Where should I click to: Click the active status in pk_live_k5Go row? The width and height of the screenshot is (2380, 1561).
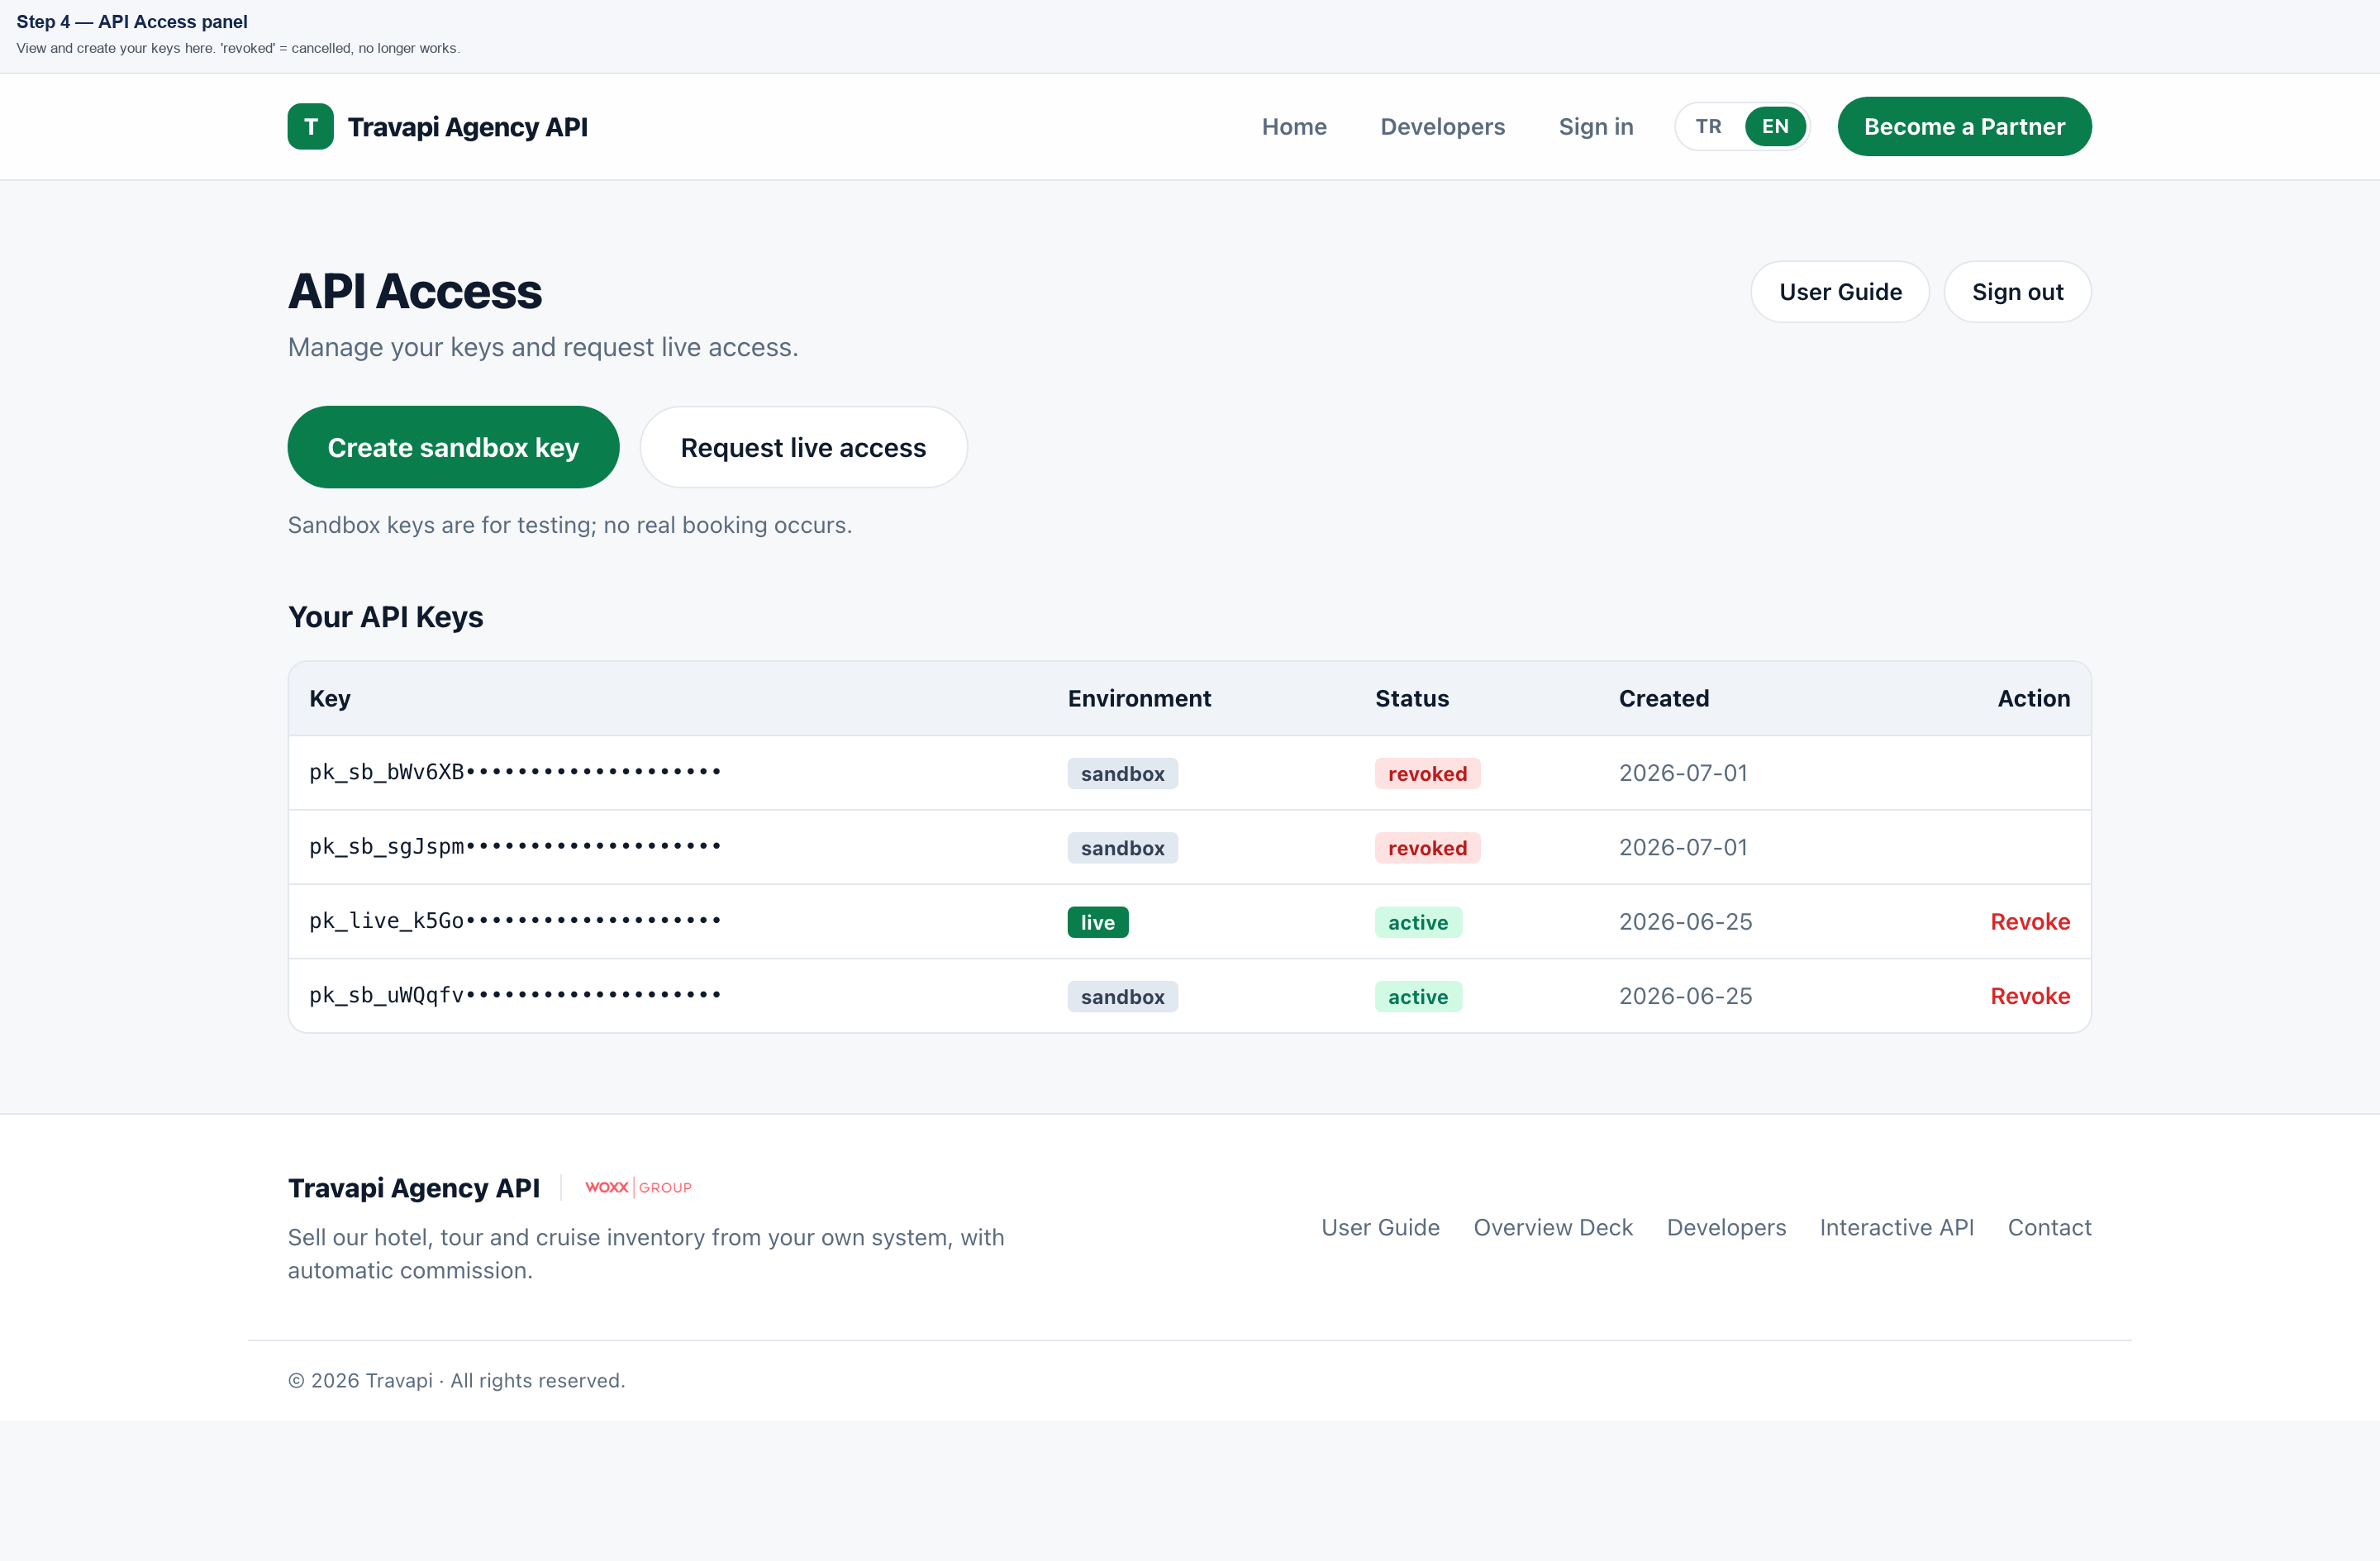click(1417, 922)
